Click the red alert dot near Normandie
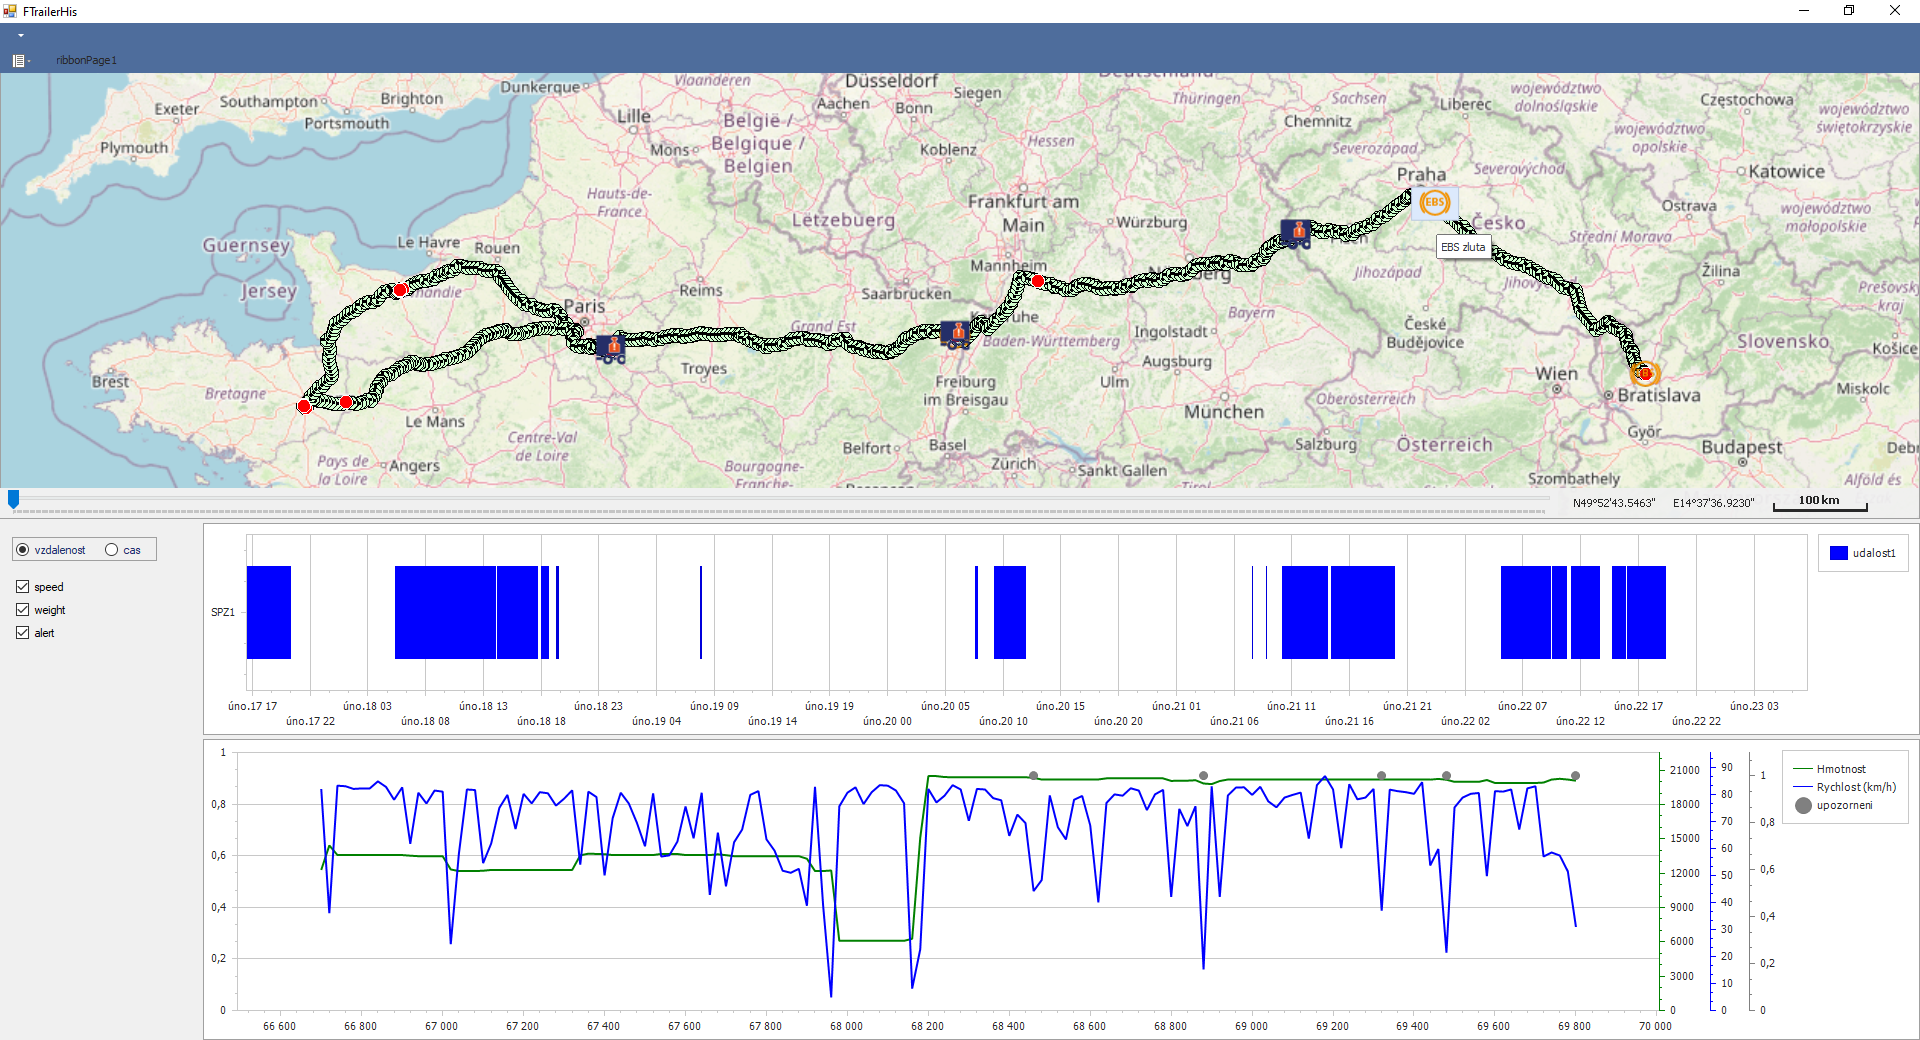Screen dimensions: 1920x1040 click(400, 290)
